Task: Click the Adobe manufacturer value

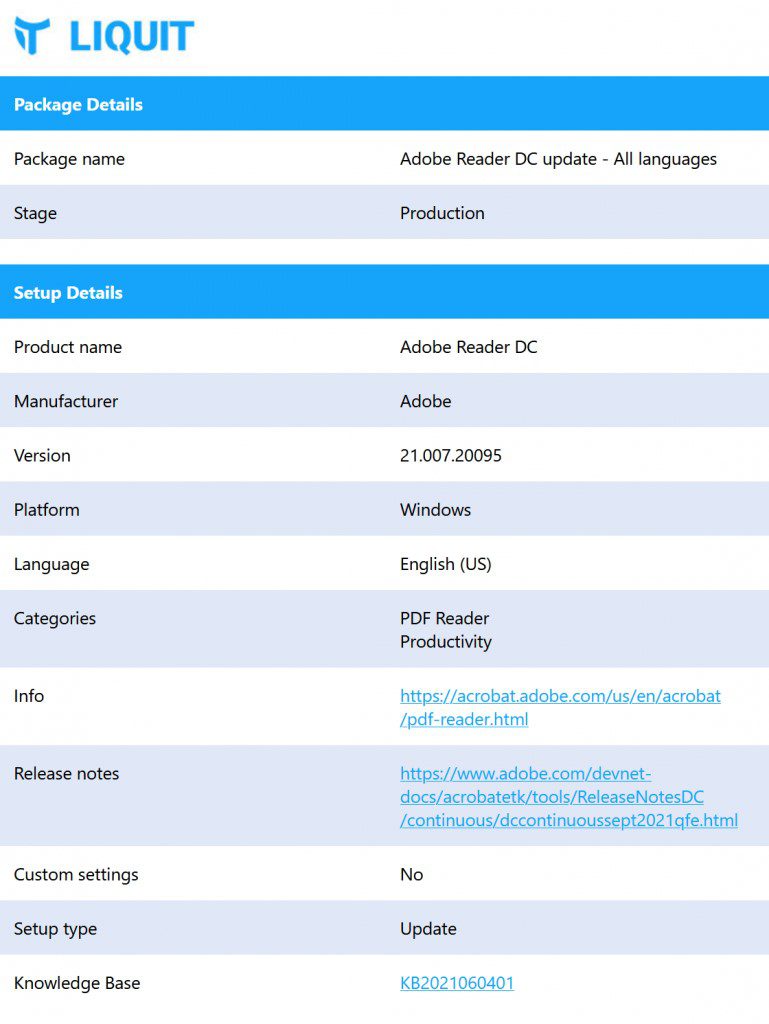Action: coord(425,401)
